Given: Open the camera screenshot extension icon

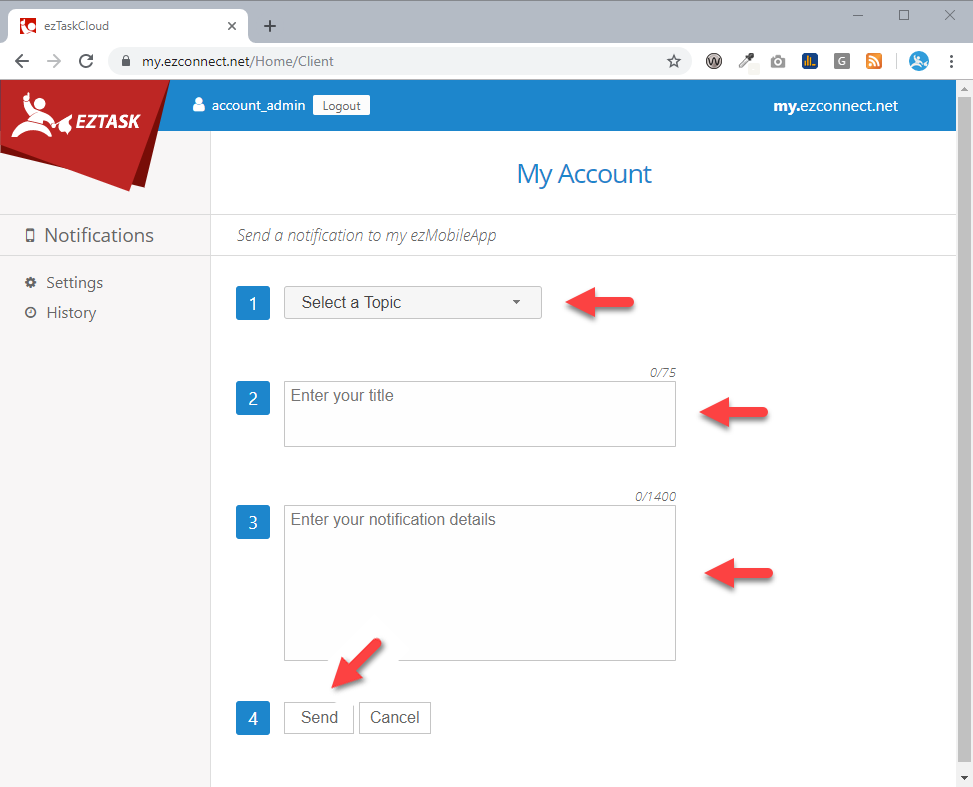Looking at the screenshot, I should [778, 61].
